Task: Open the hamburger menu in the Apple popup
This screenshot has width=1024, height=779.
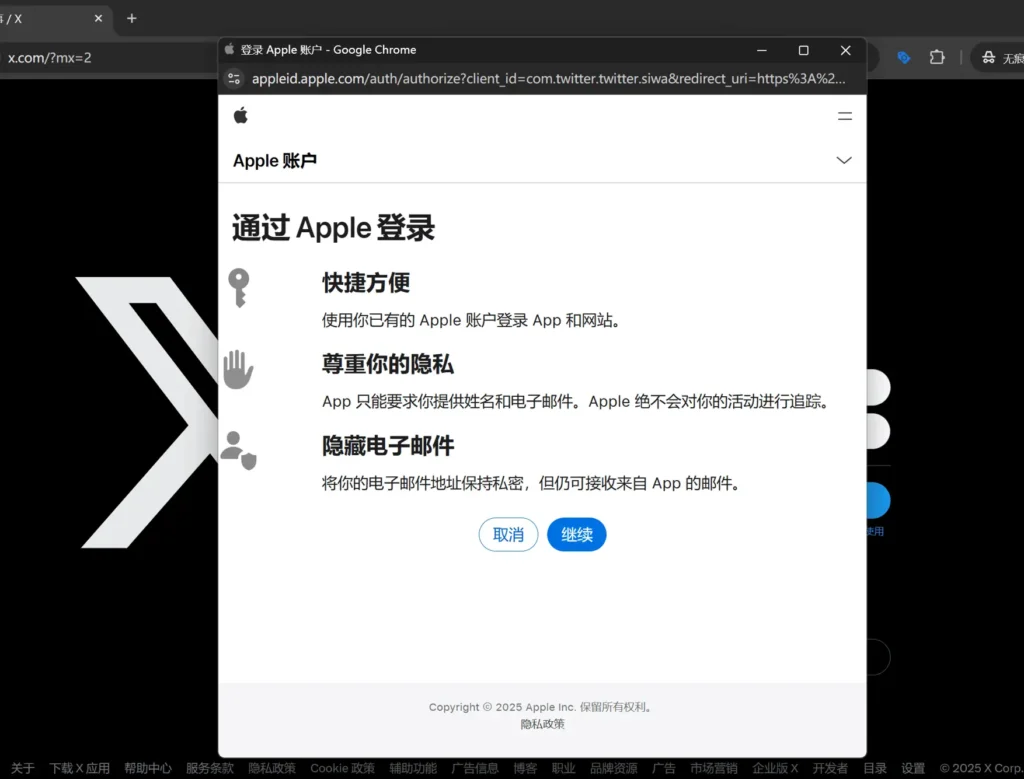Action: pos(844,116)
